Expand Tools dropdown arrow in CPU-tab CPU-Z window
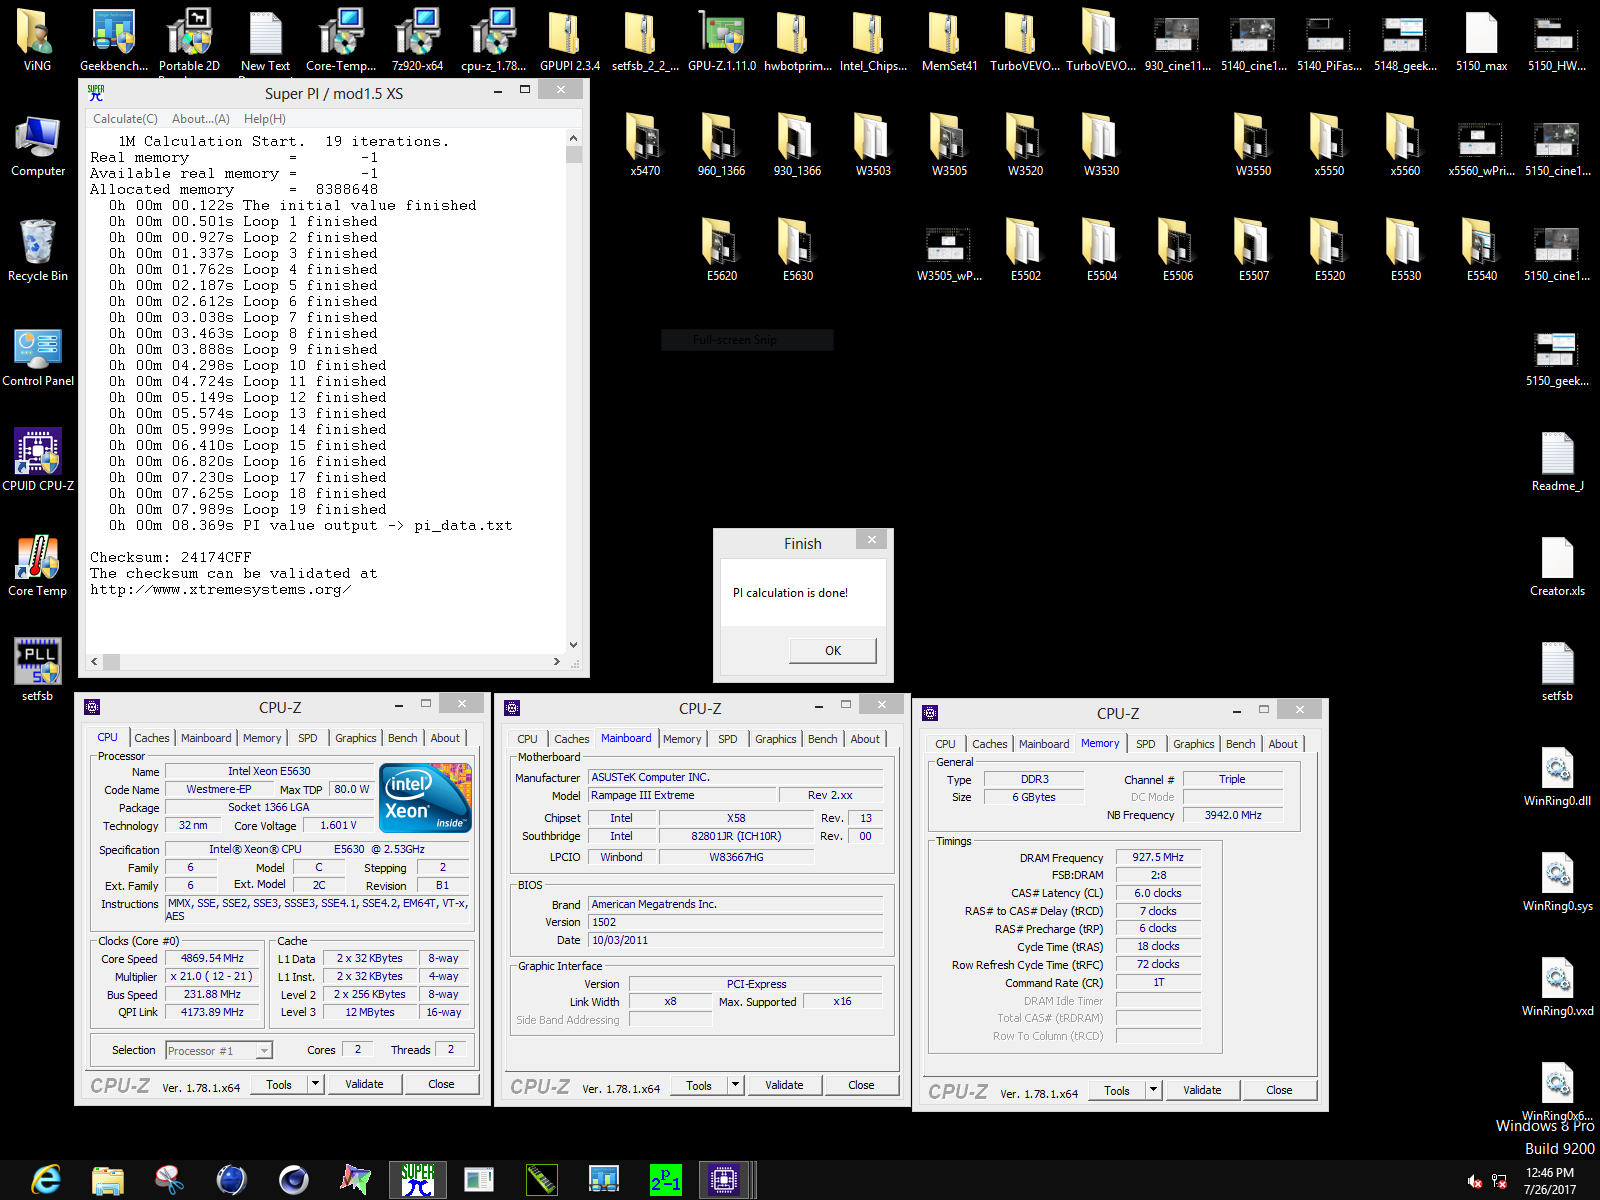 pyautogui.click(x=315, y=1084)
